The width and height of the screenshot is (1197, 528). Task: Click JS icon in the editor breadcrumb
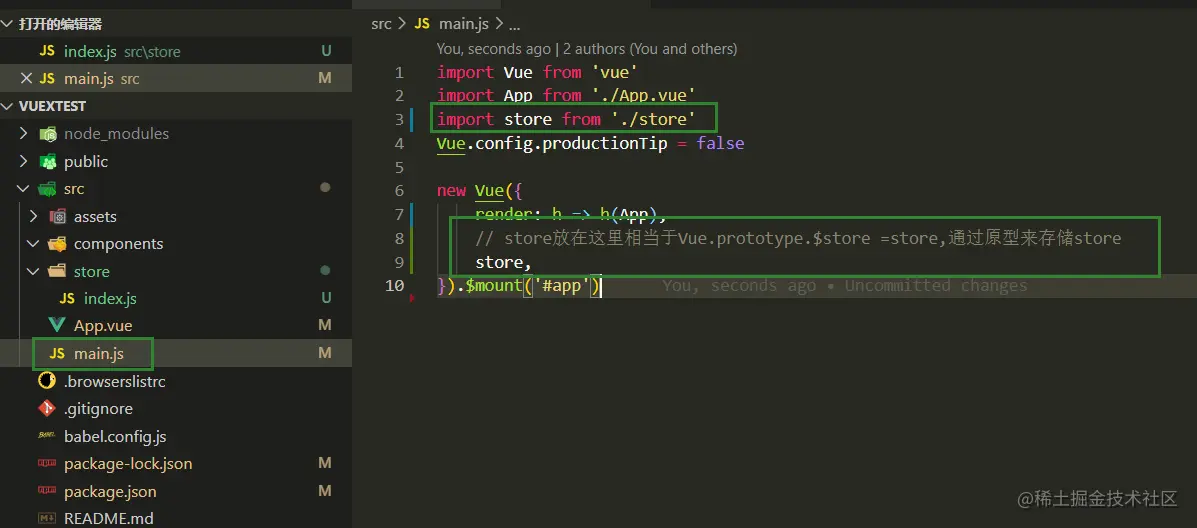tap(422, 24)
